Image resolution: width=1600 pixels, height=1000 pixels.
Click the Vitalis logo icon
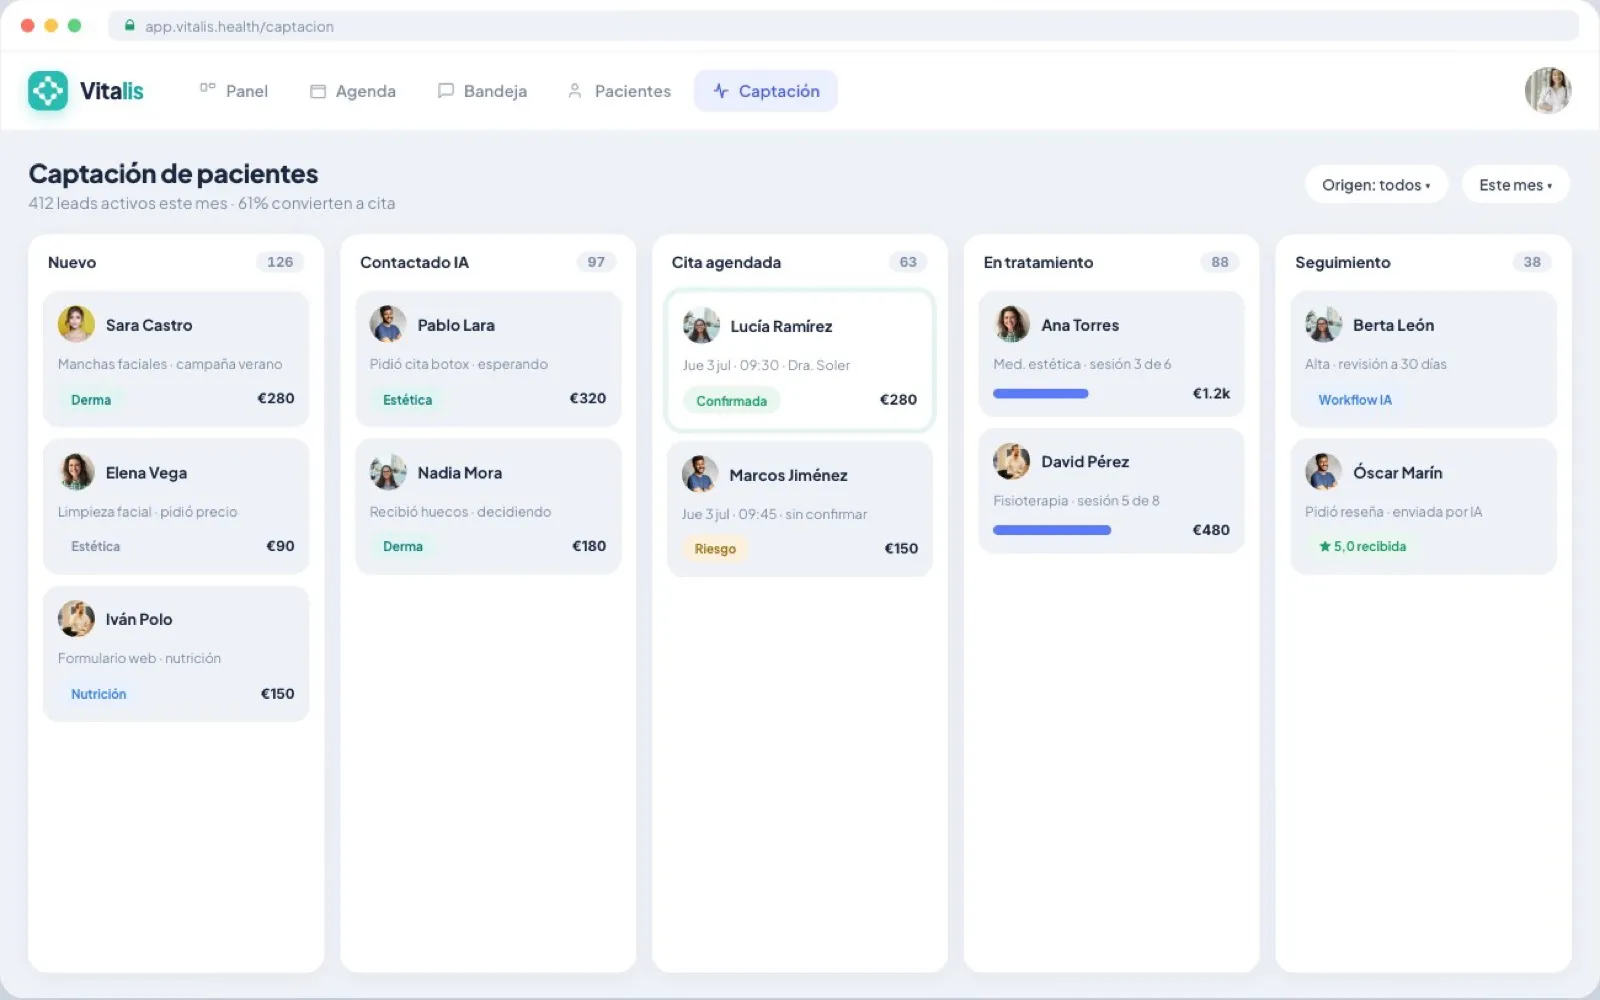click(x=48, y=91)
